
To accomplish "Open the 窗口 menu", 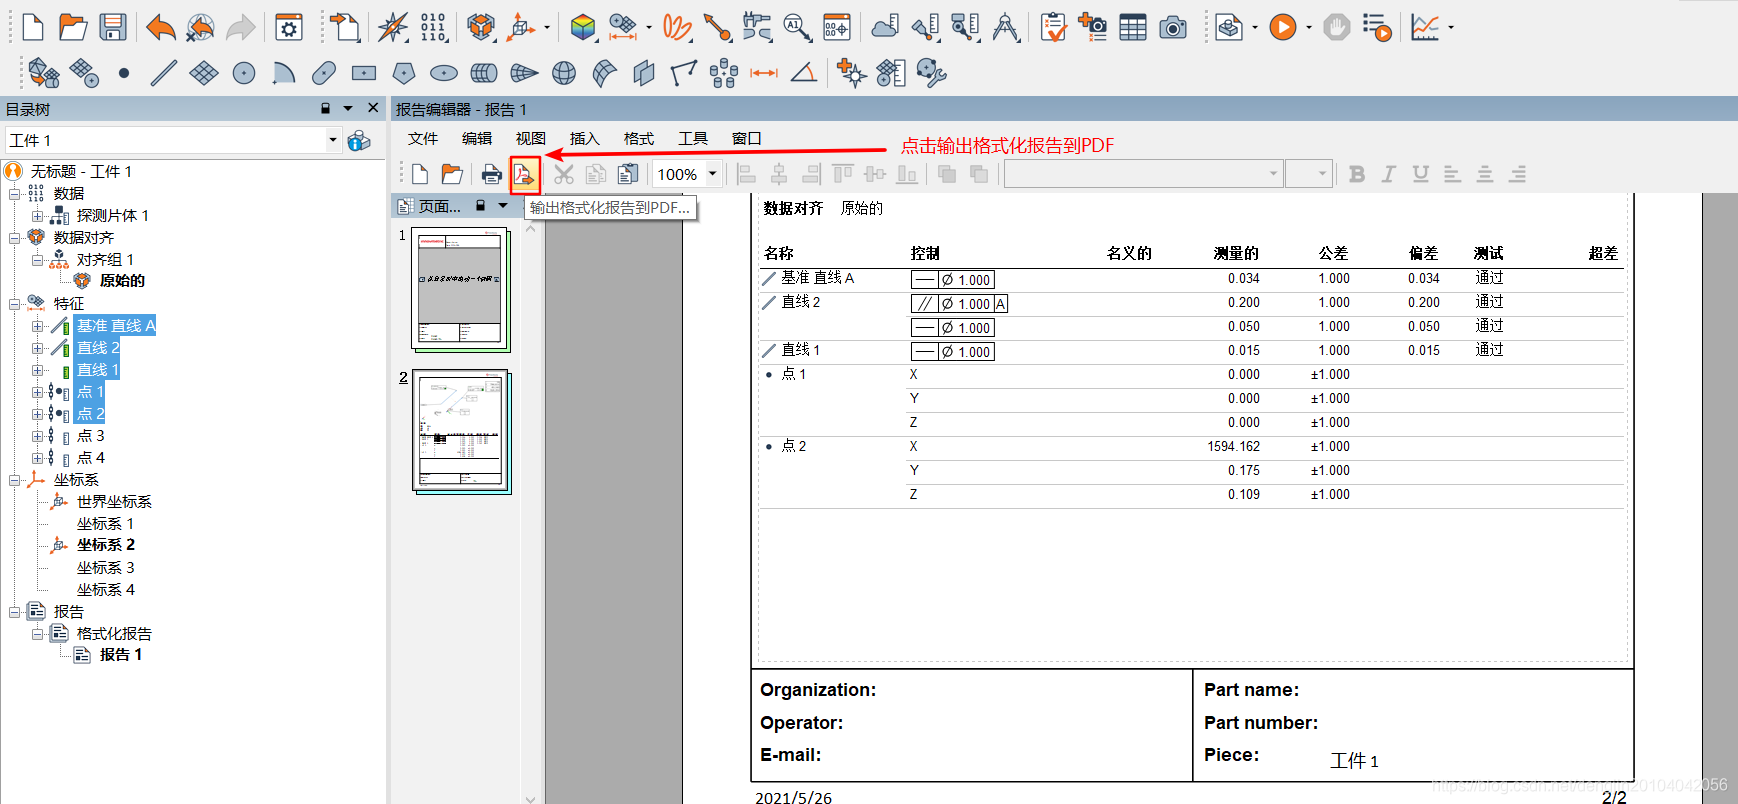I will click(747, 139).
